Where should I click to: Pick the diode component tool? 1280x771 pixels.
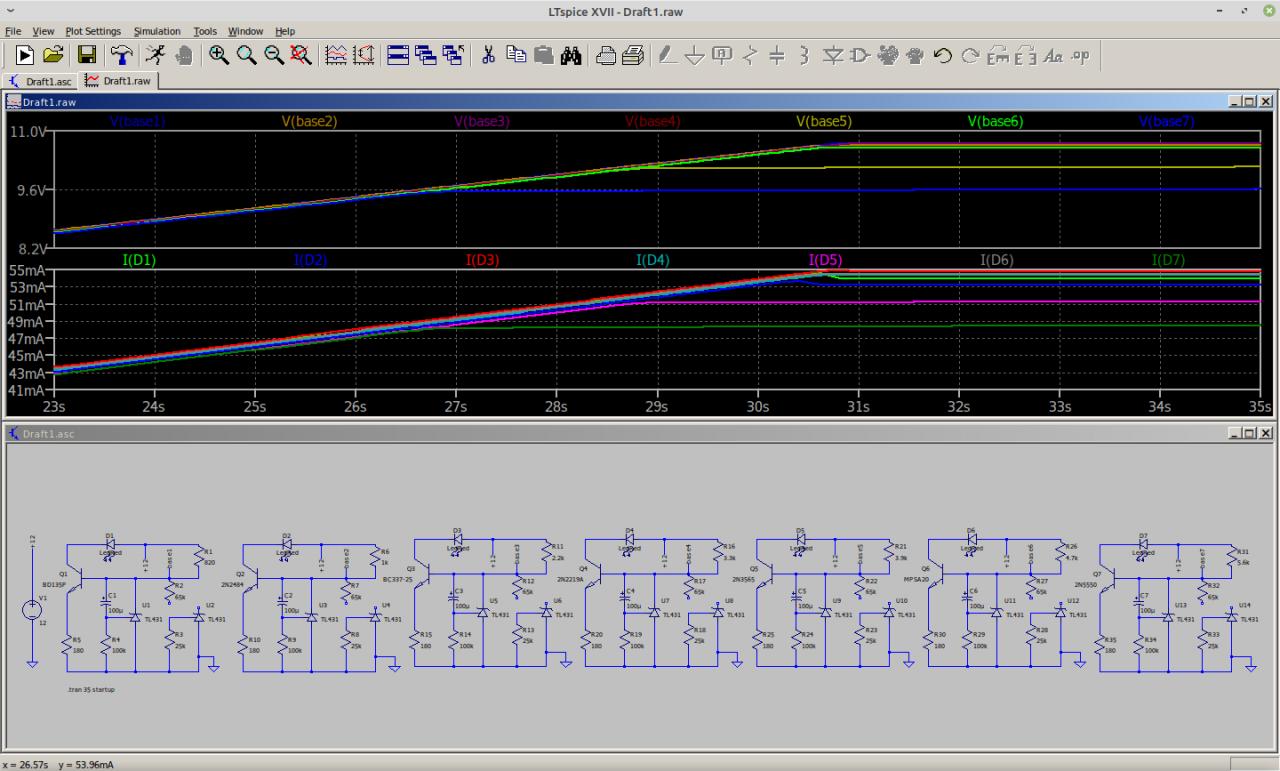832,55
